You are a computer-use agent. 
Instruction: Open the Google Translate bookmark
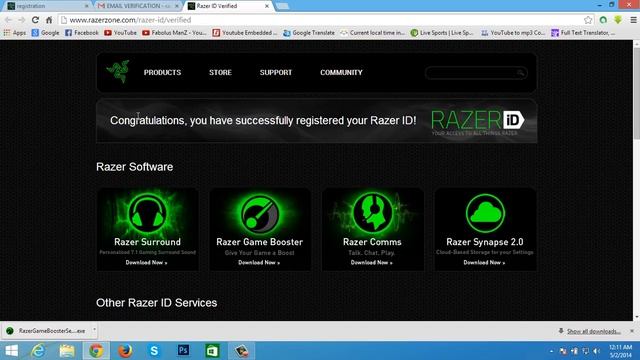coord(309,33)
